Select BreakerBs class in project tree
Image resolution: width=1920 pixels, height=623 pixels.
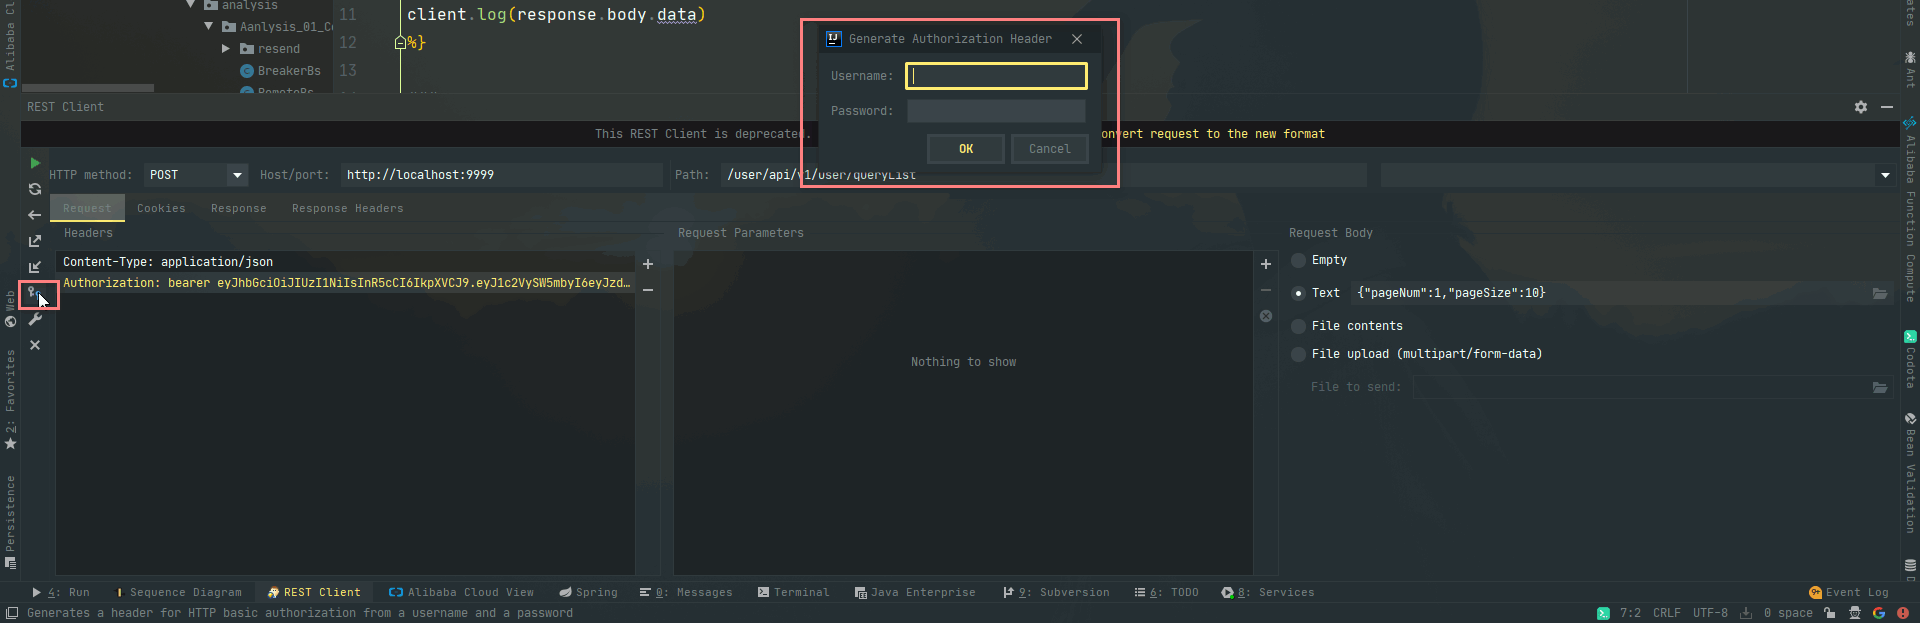[x=280, y=71]
